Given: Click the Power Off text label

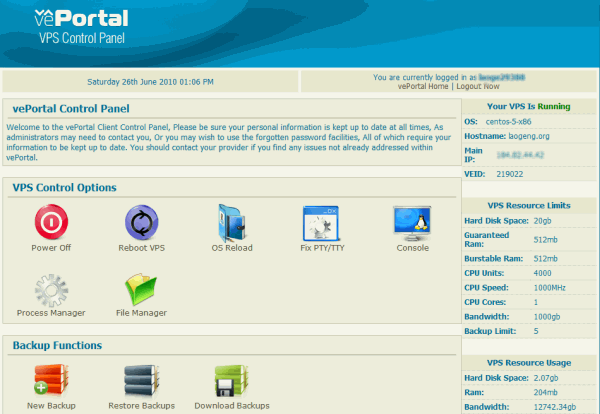Looking at the screenshot, I should [51, 248].
